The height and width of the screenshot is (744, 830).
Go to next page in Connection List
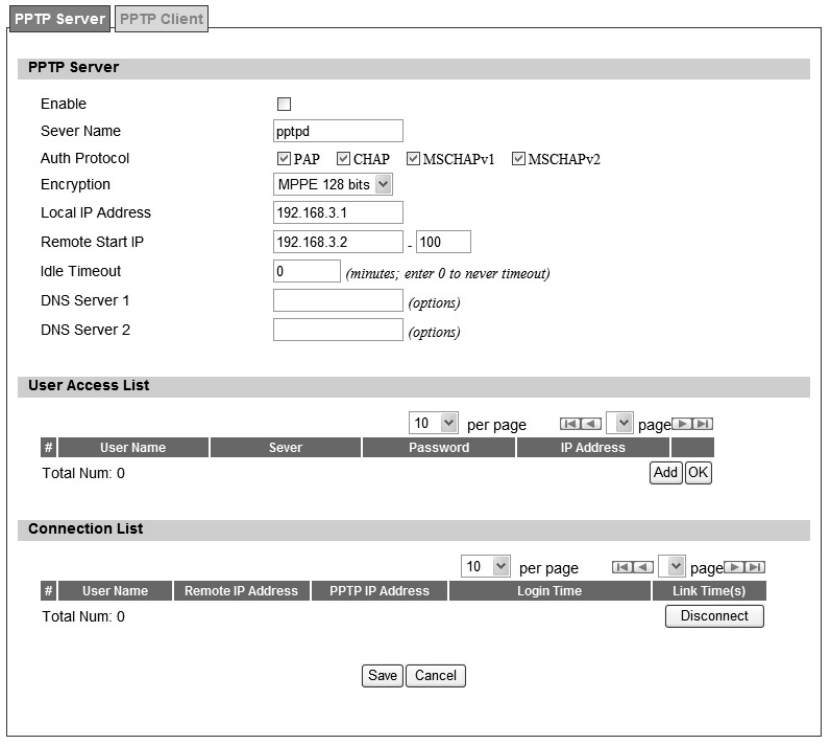click(734, 568)
